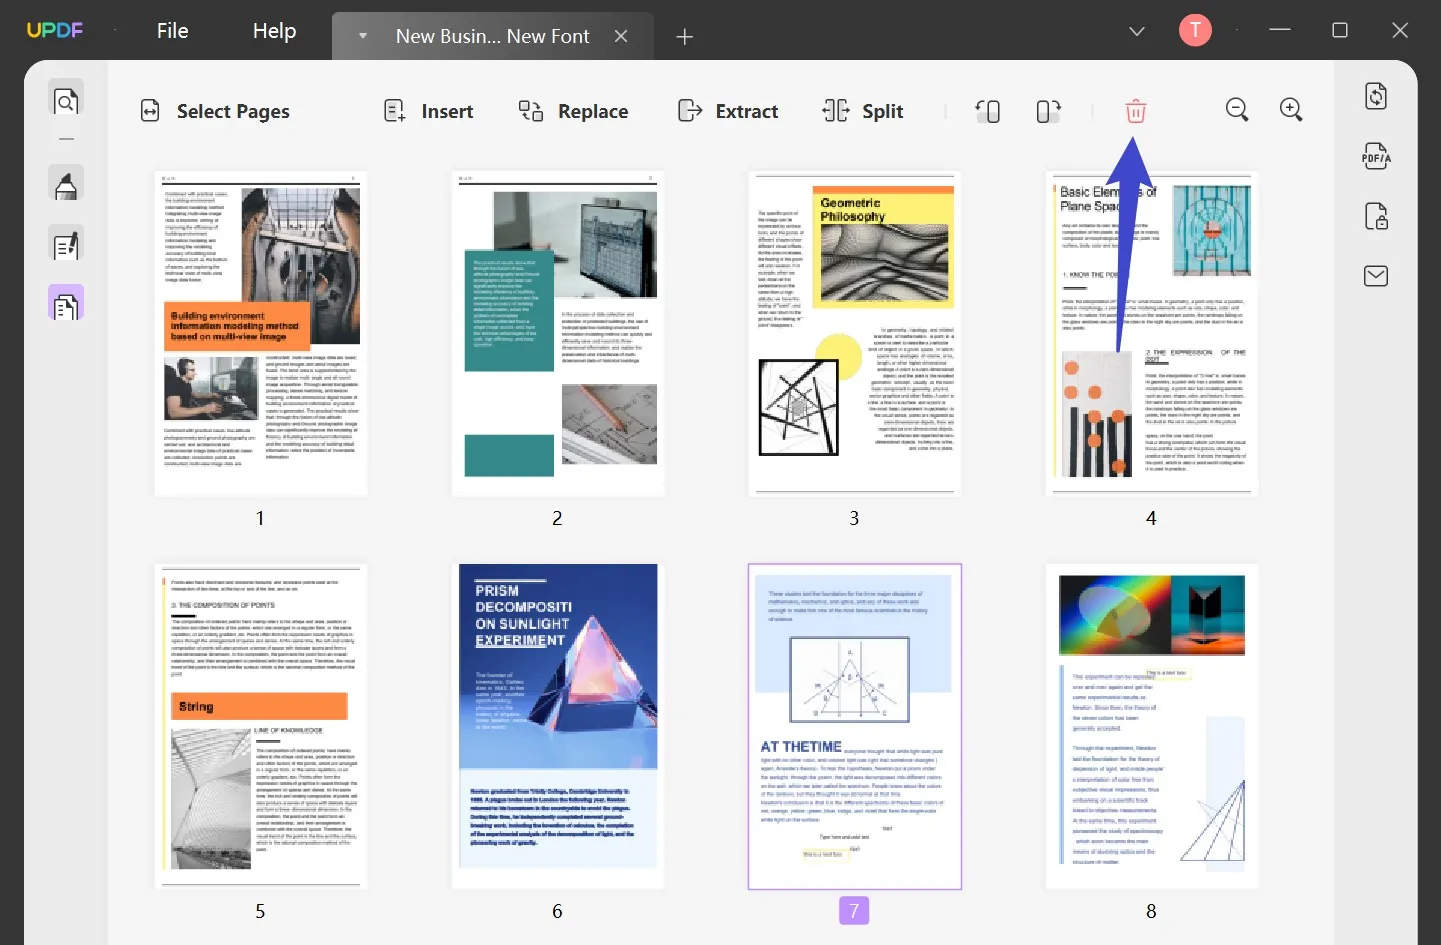
Task: Rotate pages counterclockwise using the left rotate icon
Action: click(988, 111)
